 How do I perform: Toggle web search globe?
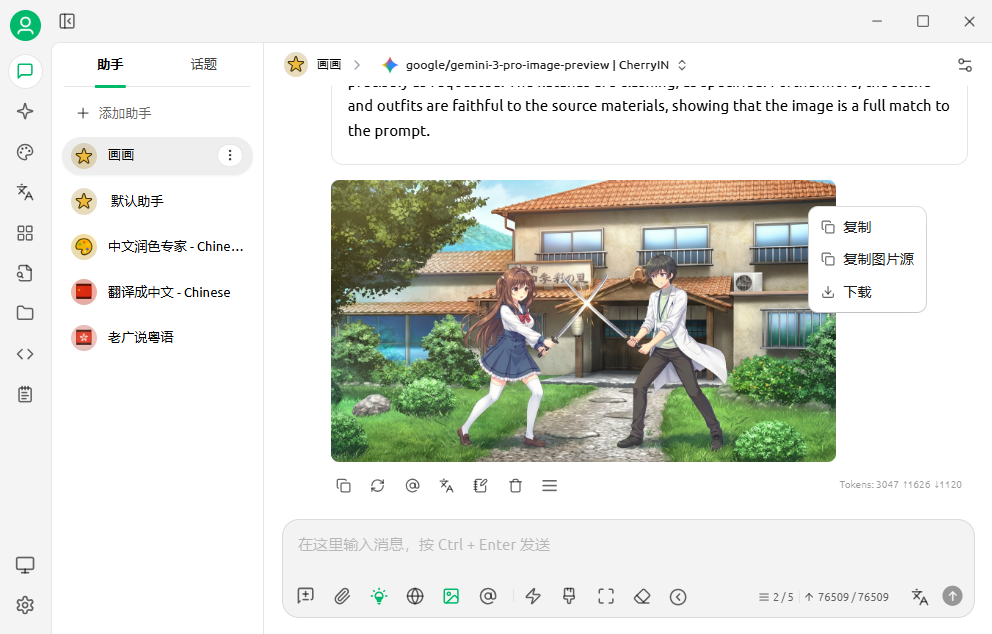click(415, 596)
